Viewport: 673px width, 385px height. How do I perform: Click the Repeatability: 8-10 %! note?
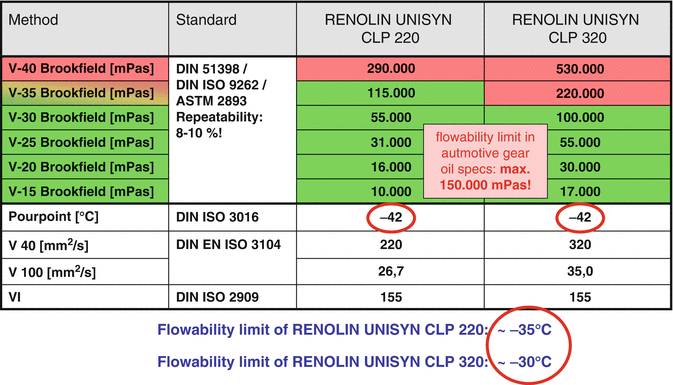(x=219, y=125)
